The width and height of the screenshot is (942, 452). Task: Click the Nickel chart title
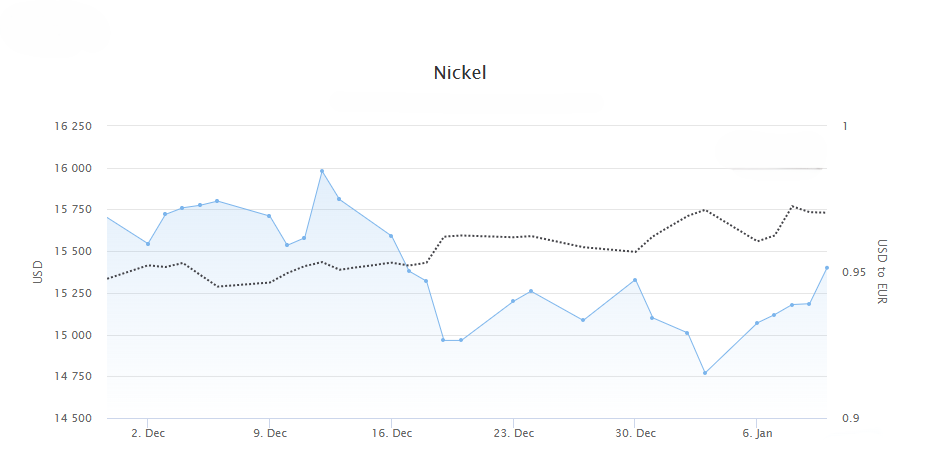[x=460, y=73]
